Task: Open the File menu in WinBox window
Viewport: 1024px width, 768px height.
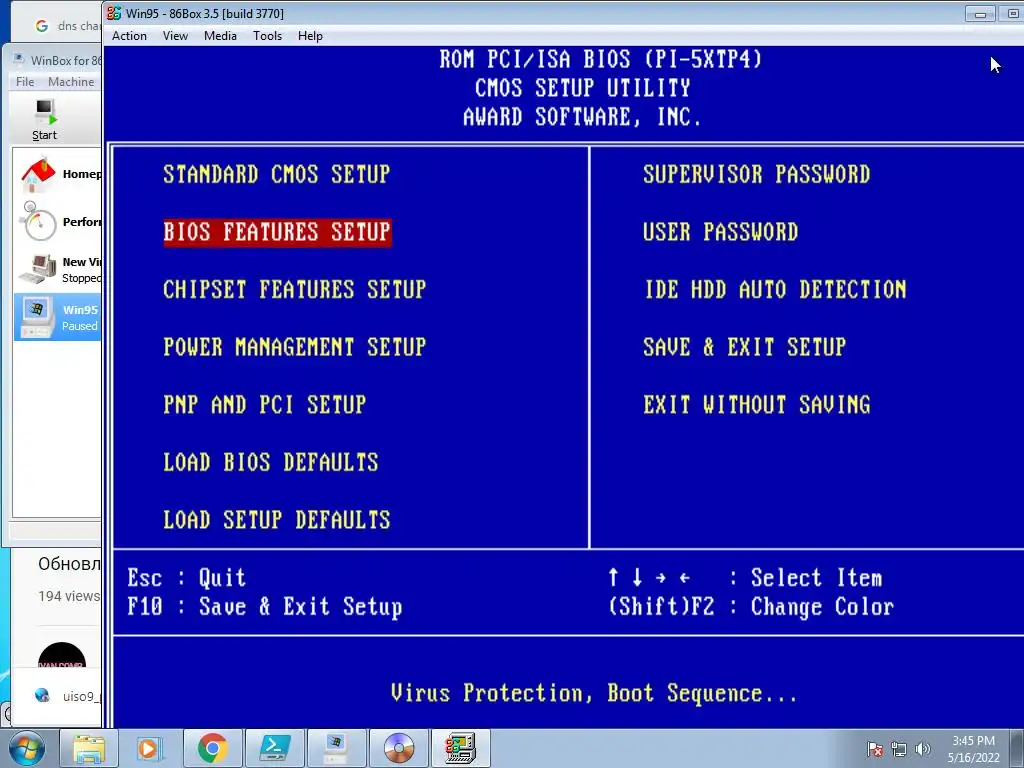Action: pos(25,82)
